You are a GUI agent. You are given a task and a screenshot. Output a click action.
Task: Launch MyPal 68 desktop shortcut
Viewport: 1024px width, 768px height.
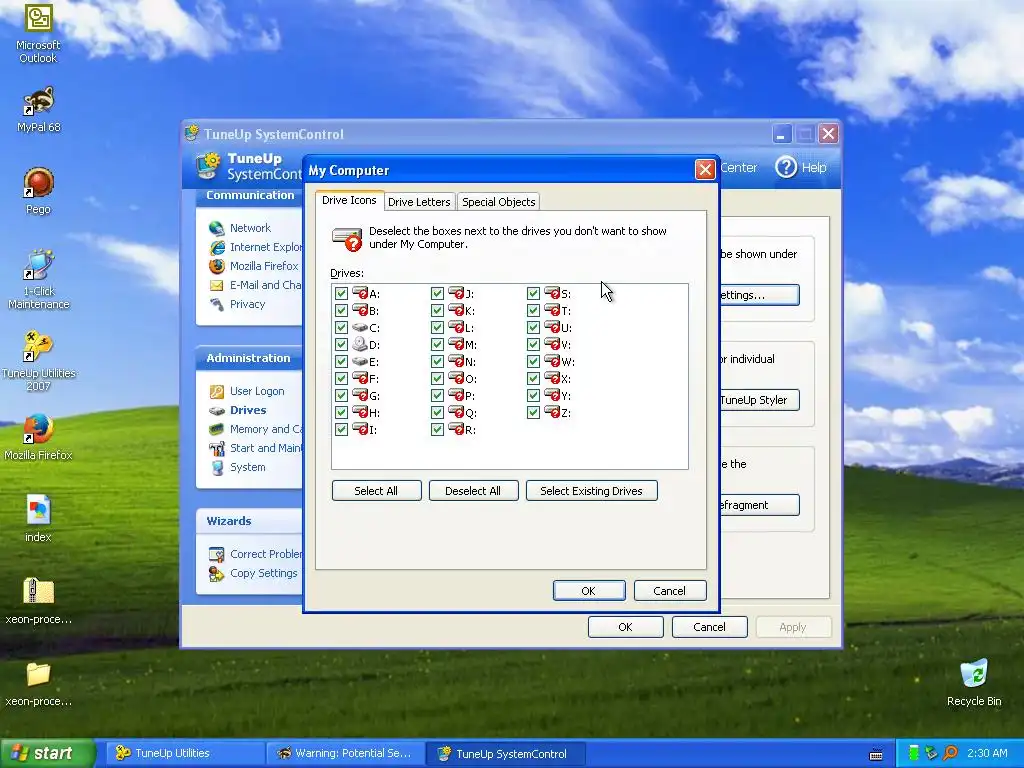pyautogui.click(x=38, y=110)
